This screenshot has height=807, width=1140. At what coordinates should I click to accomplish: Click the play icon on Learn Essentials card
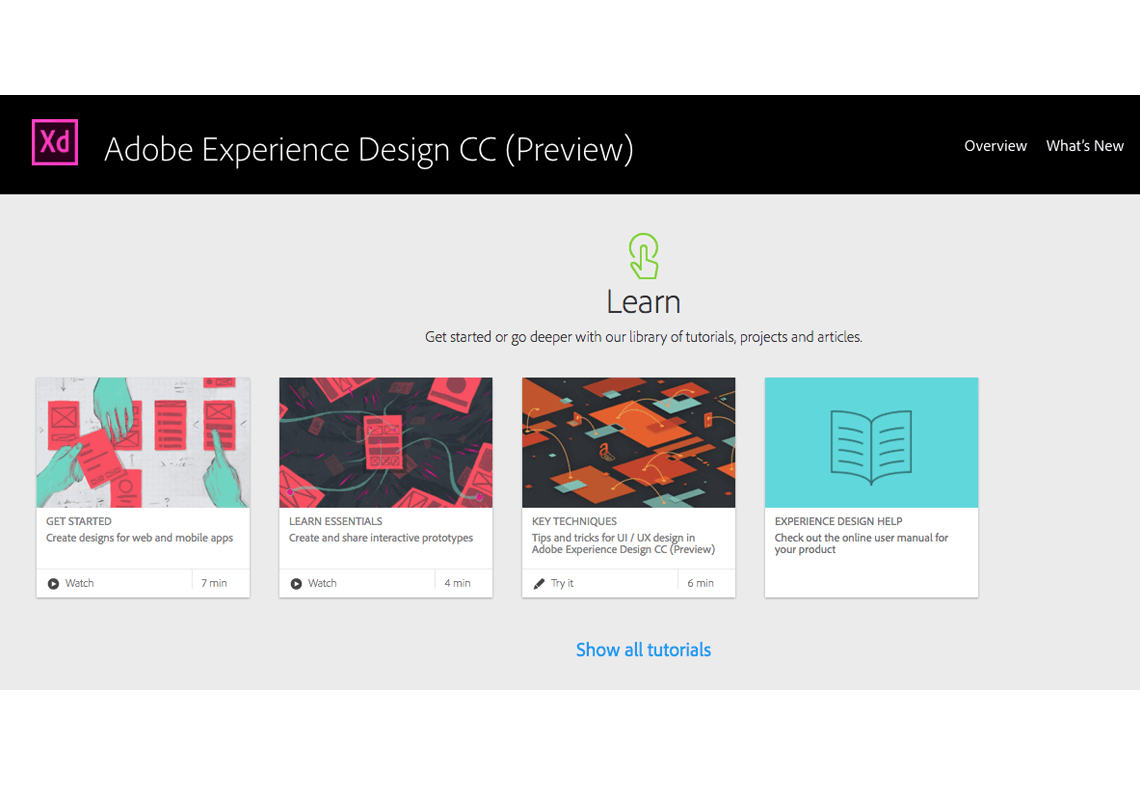click(297, 582)
